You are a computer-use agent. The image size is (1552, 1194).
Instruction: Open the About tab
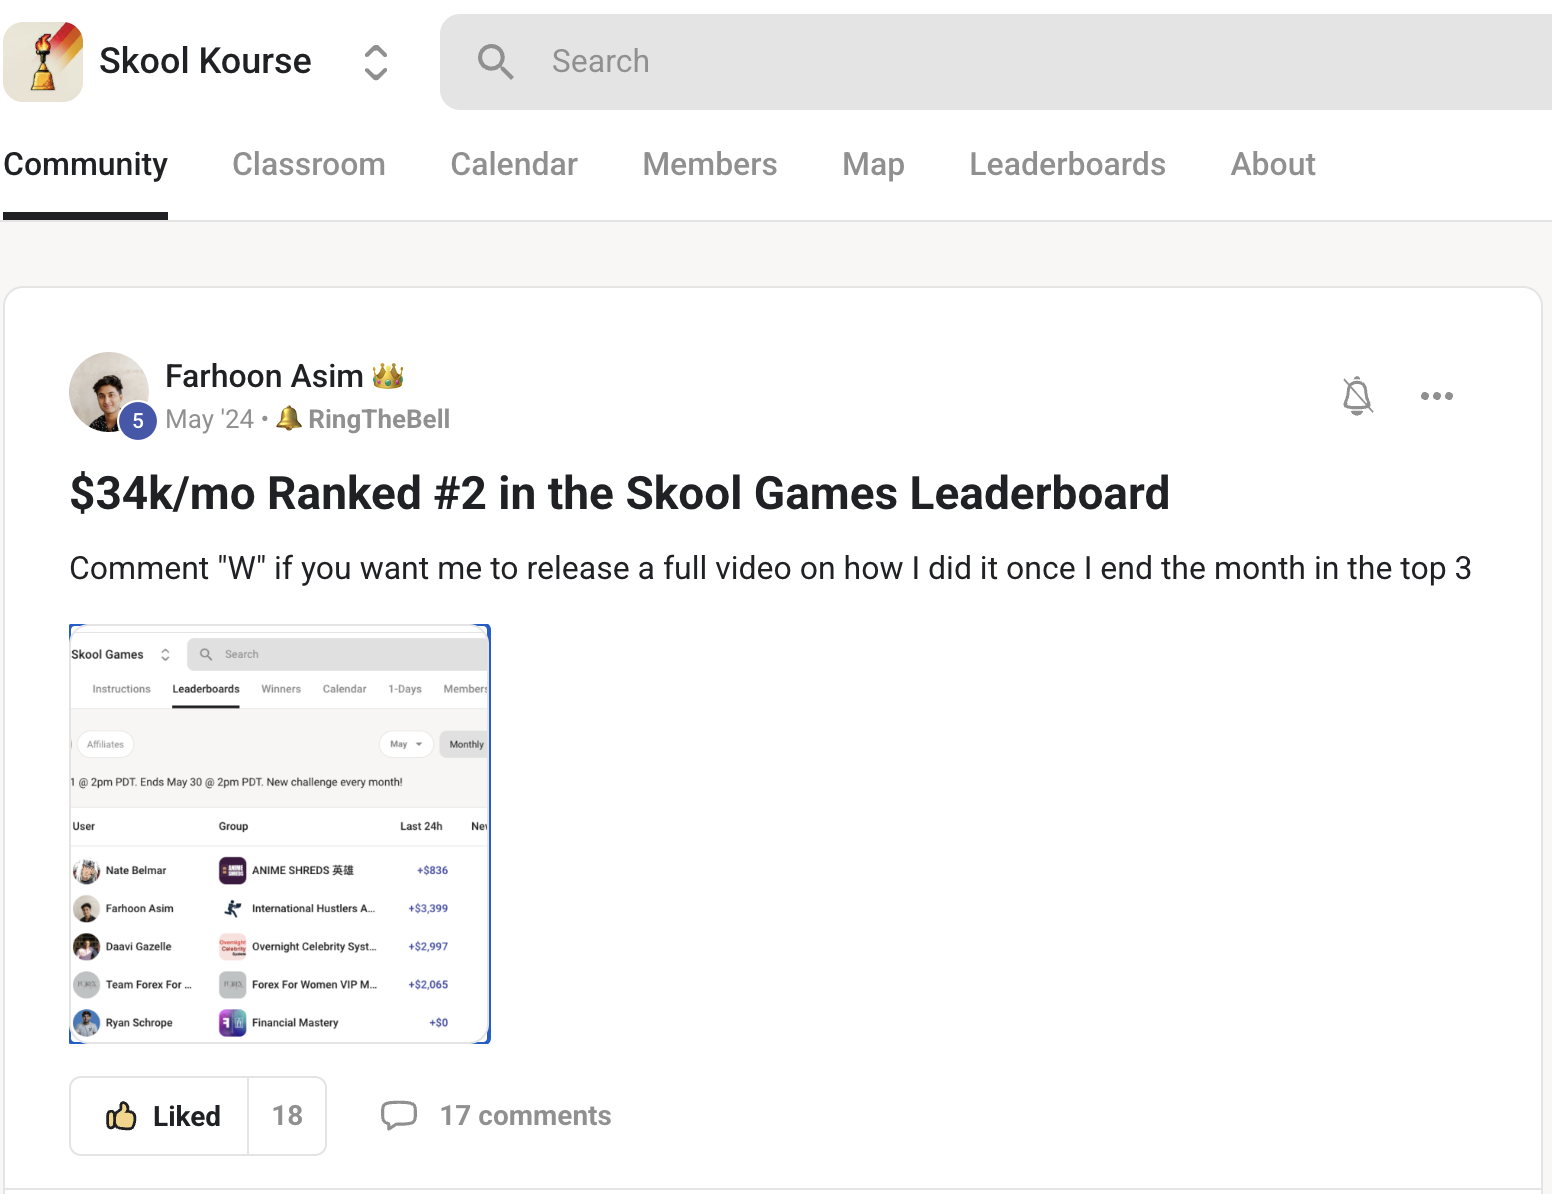coord(1273,164)
